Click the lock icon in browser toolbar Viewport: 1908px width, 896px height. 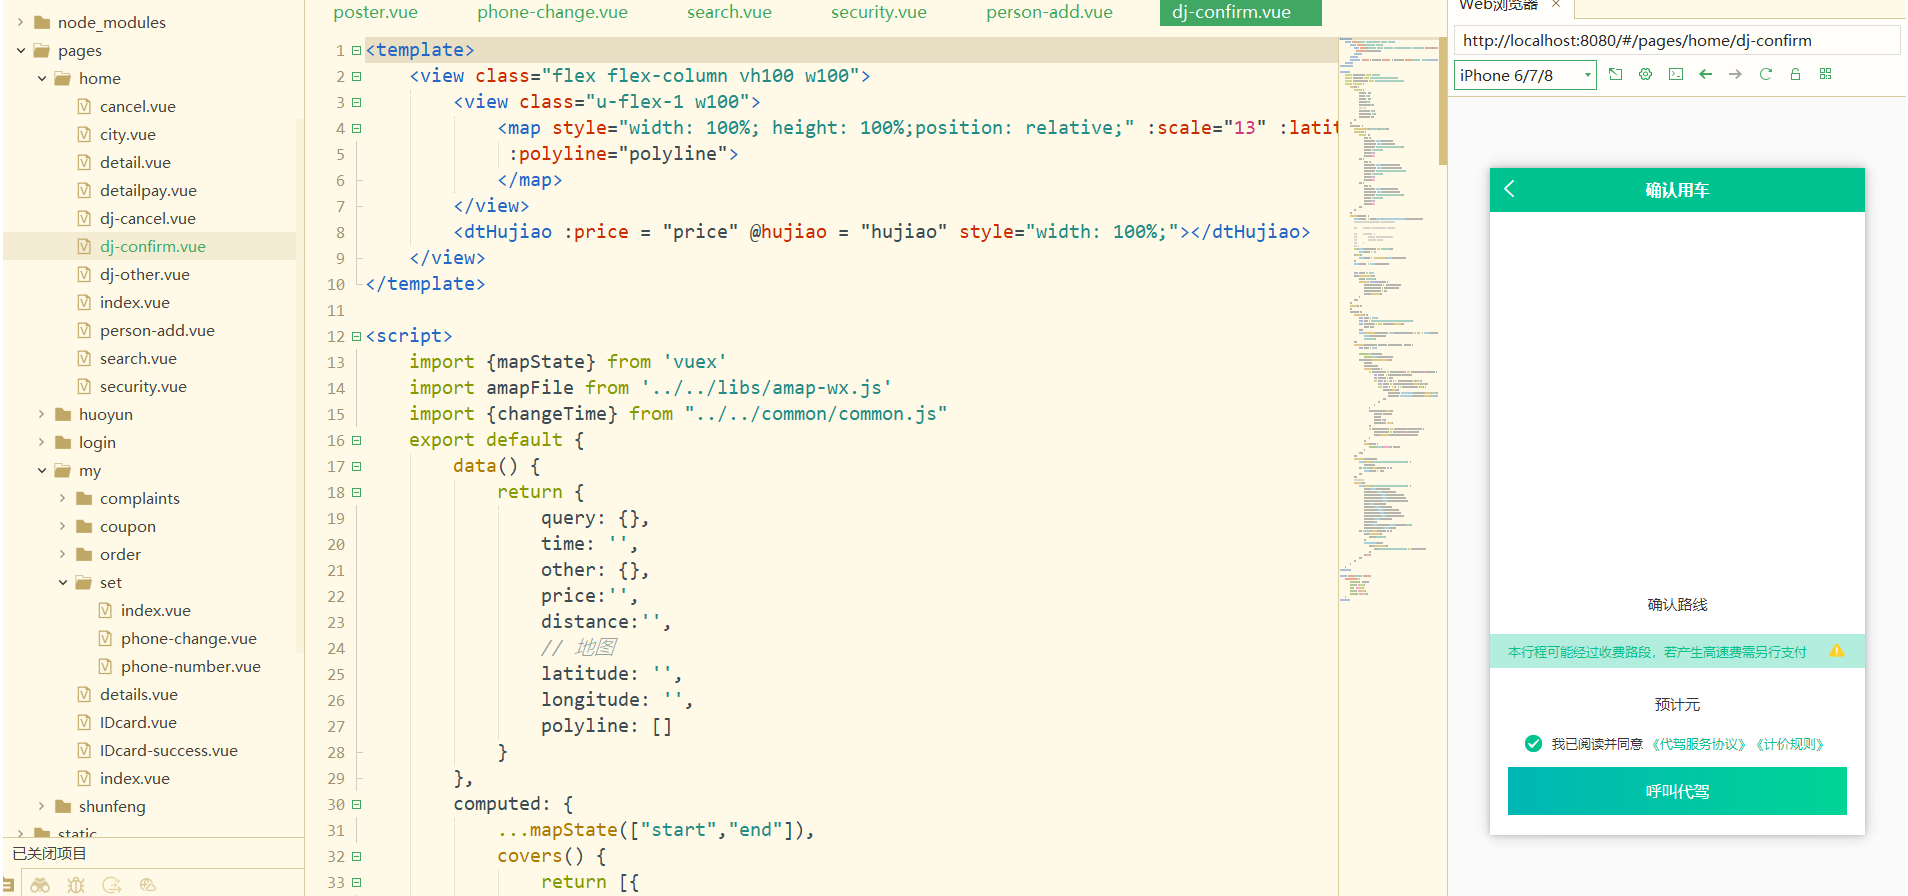coord(1795,75)
